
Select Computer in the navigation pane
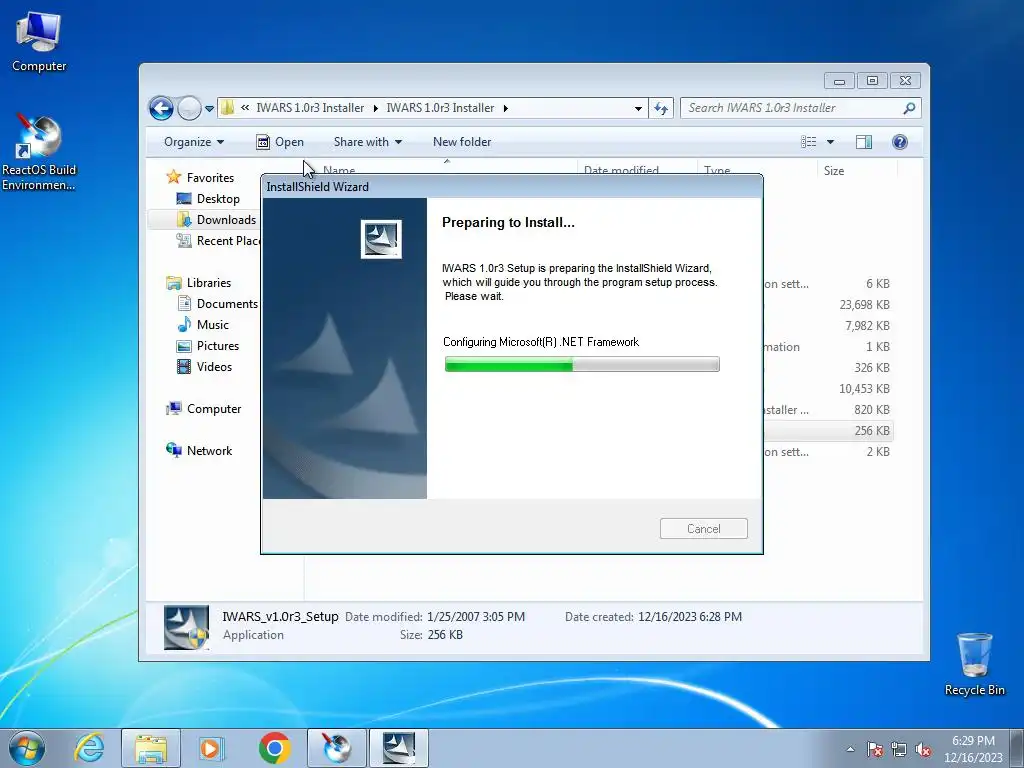[204, 409]
